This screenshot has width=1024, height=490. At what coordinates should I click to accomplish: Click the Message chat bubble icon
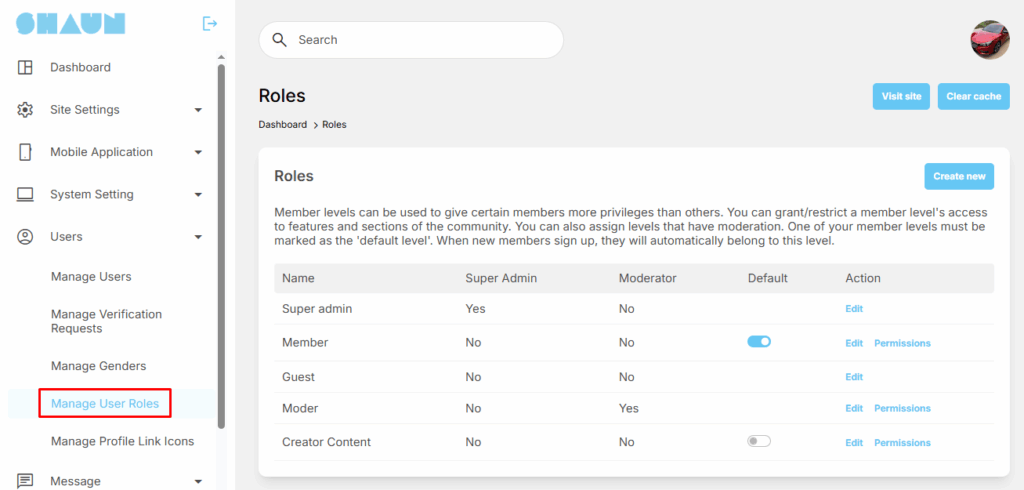[26, 481]
